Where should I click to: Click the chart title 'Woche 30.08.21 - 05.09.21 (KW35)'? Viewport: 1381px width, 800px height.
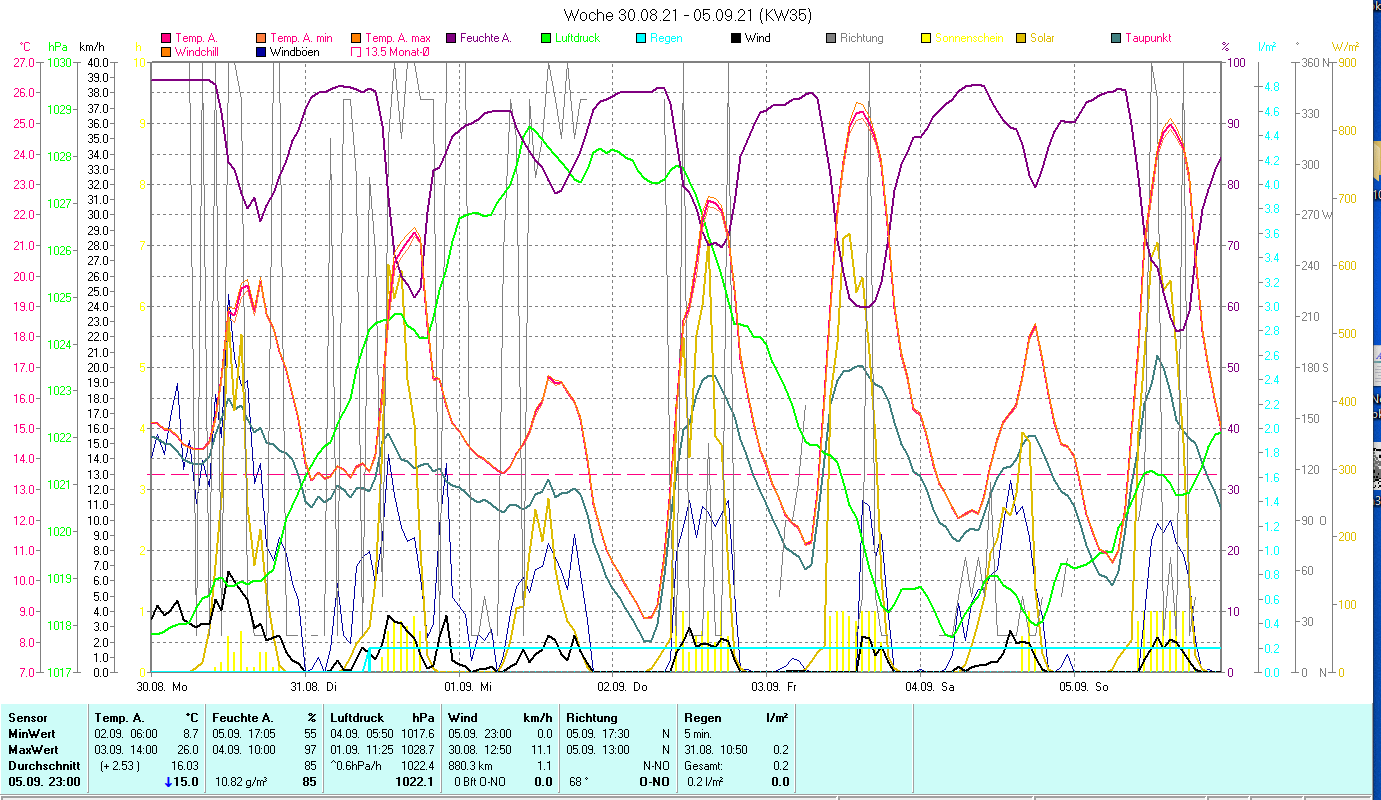(x=688, y=15)
